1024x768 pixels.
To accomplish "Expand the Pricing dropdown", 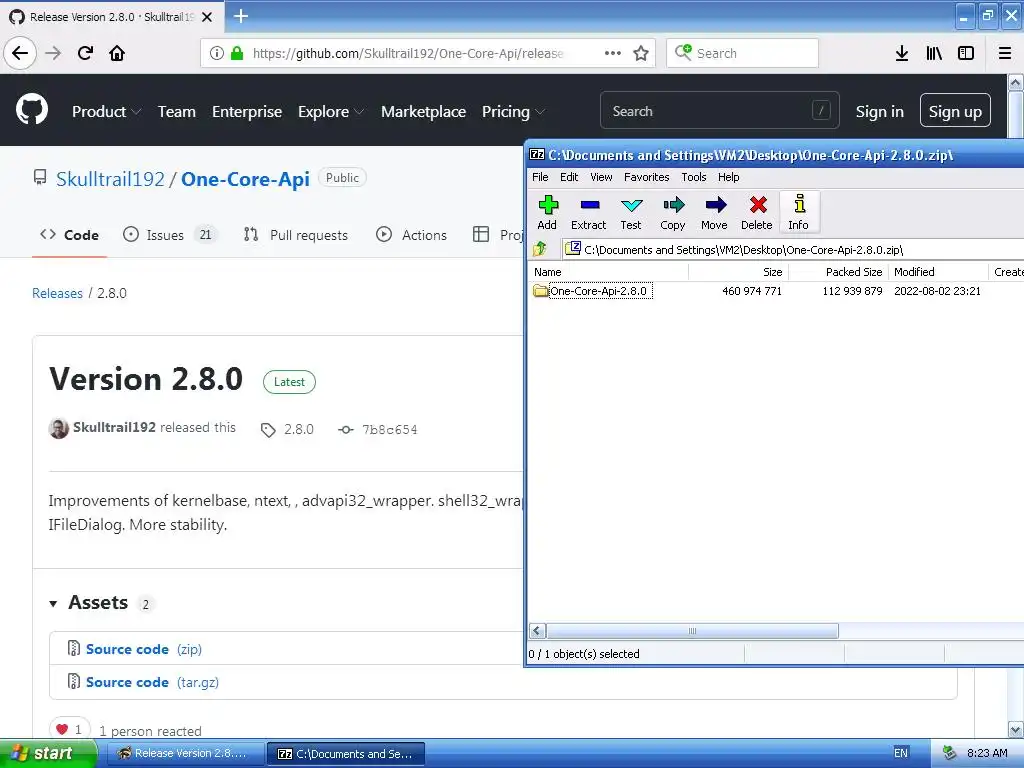I will click(x=513, y=112).
